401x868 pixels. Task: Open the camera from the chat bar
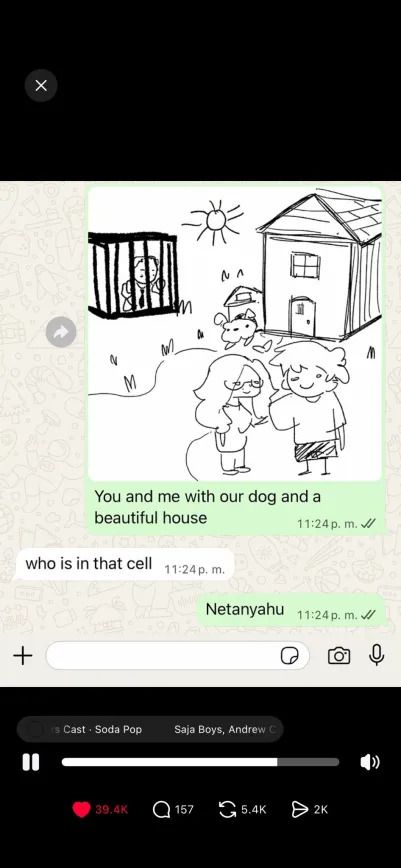pos(339,656)
